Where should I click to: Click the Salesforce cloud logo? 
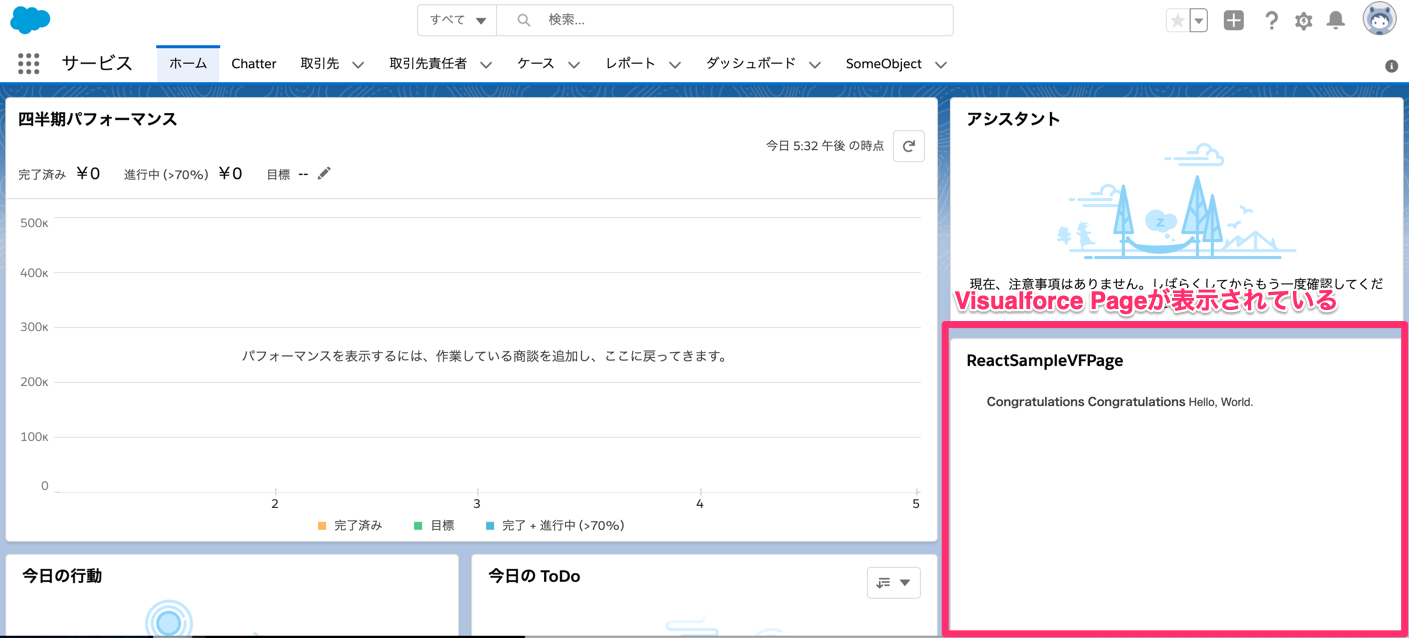(x=29, y=19)
